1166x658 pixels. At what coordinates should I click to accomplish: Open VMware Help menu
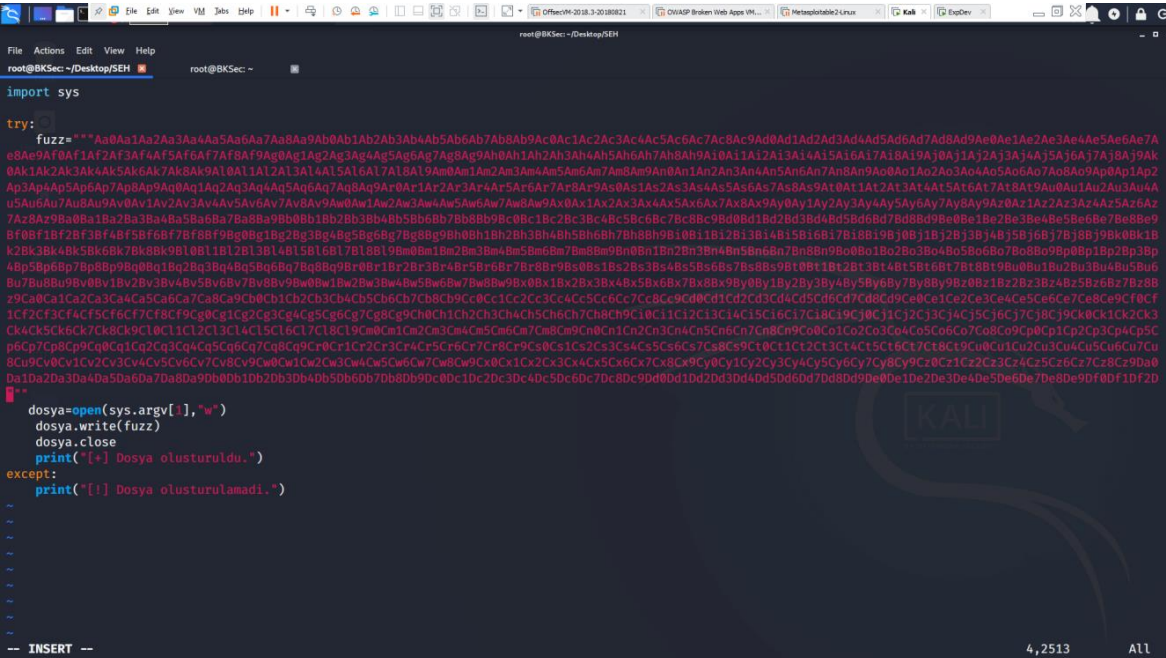(x=245, y=11)
